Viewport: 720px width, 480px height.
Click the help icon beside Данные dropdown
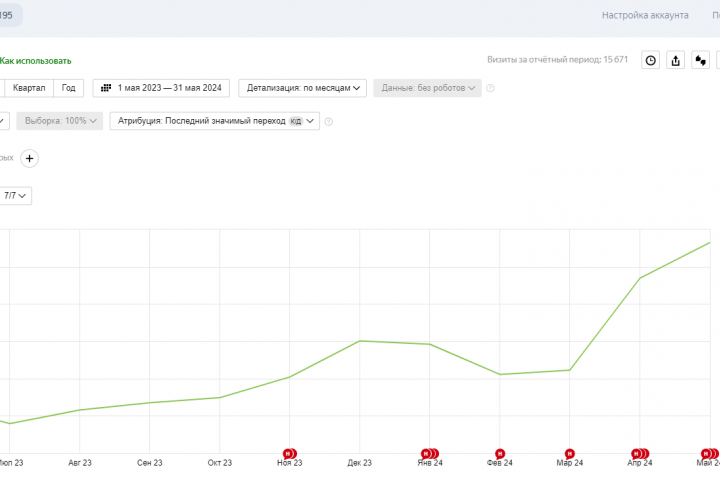tap(490, 88)
